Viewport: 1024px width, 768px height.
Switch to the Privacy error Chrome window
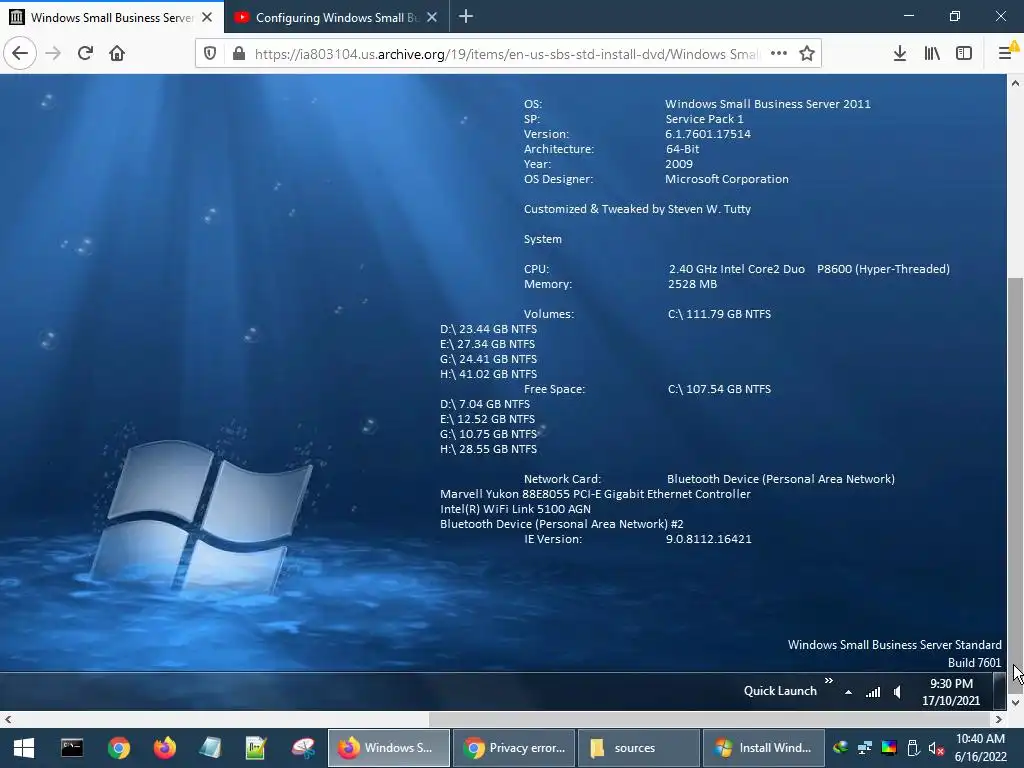(514, 748)
